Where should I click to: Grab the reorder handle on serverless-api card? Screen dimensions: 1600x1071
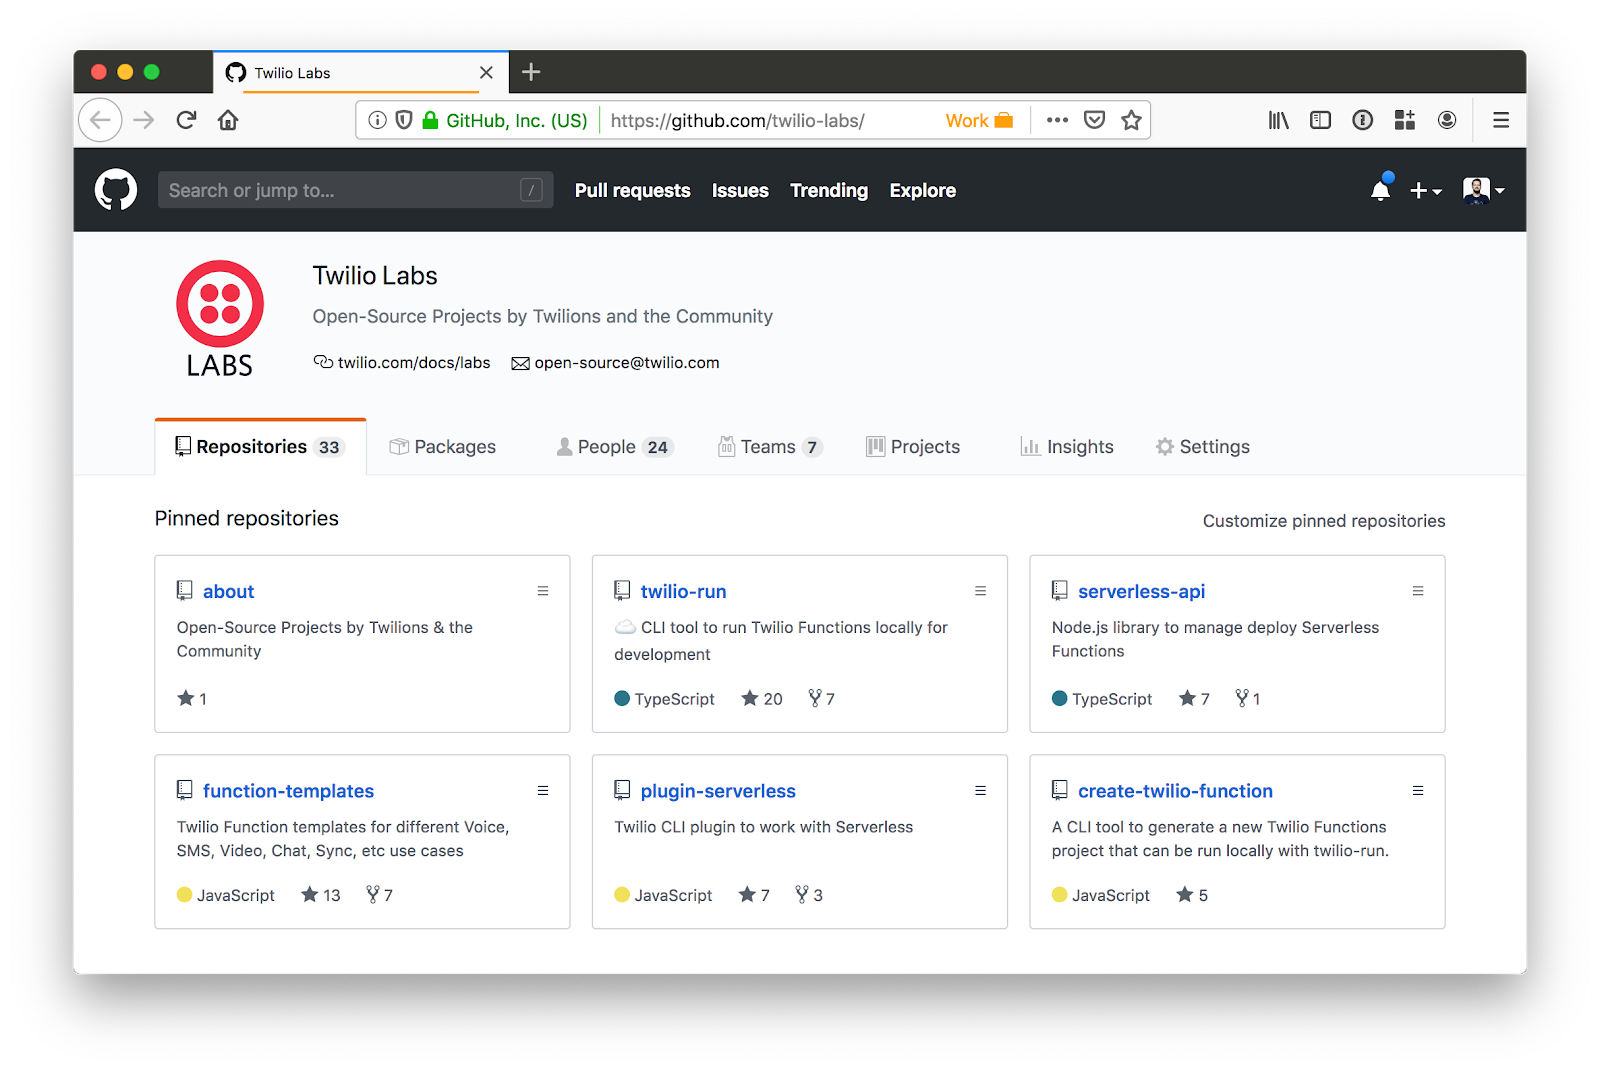coord(1418,591)
